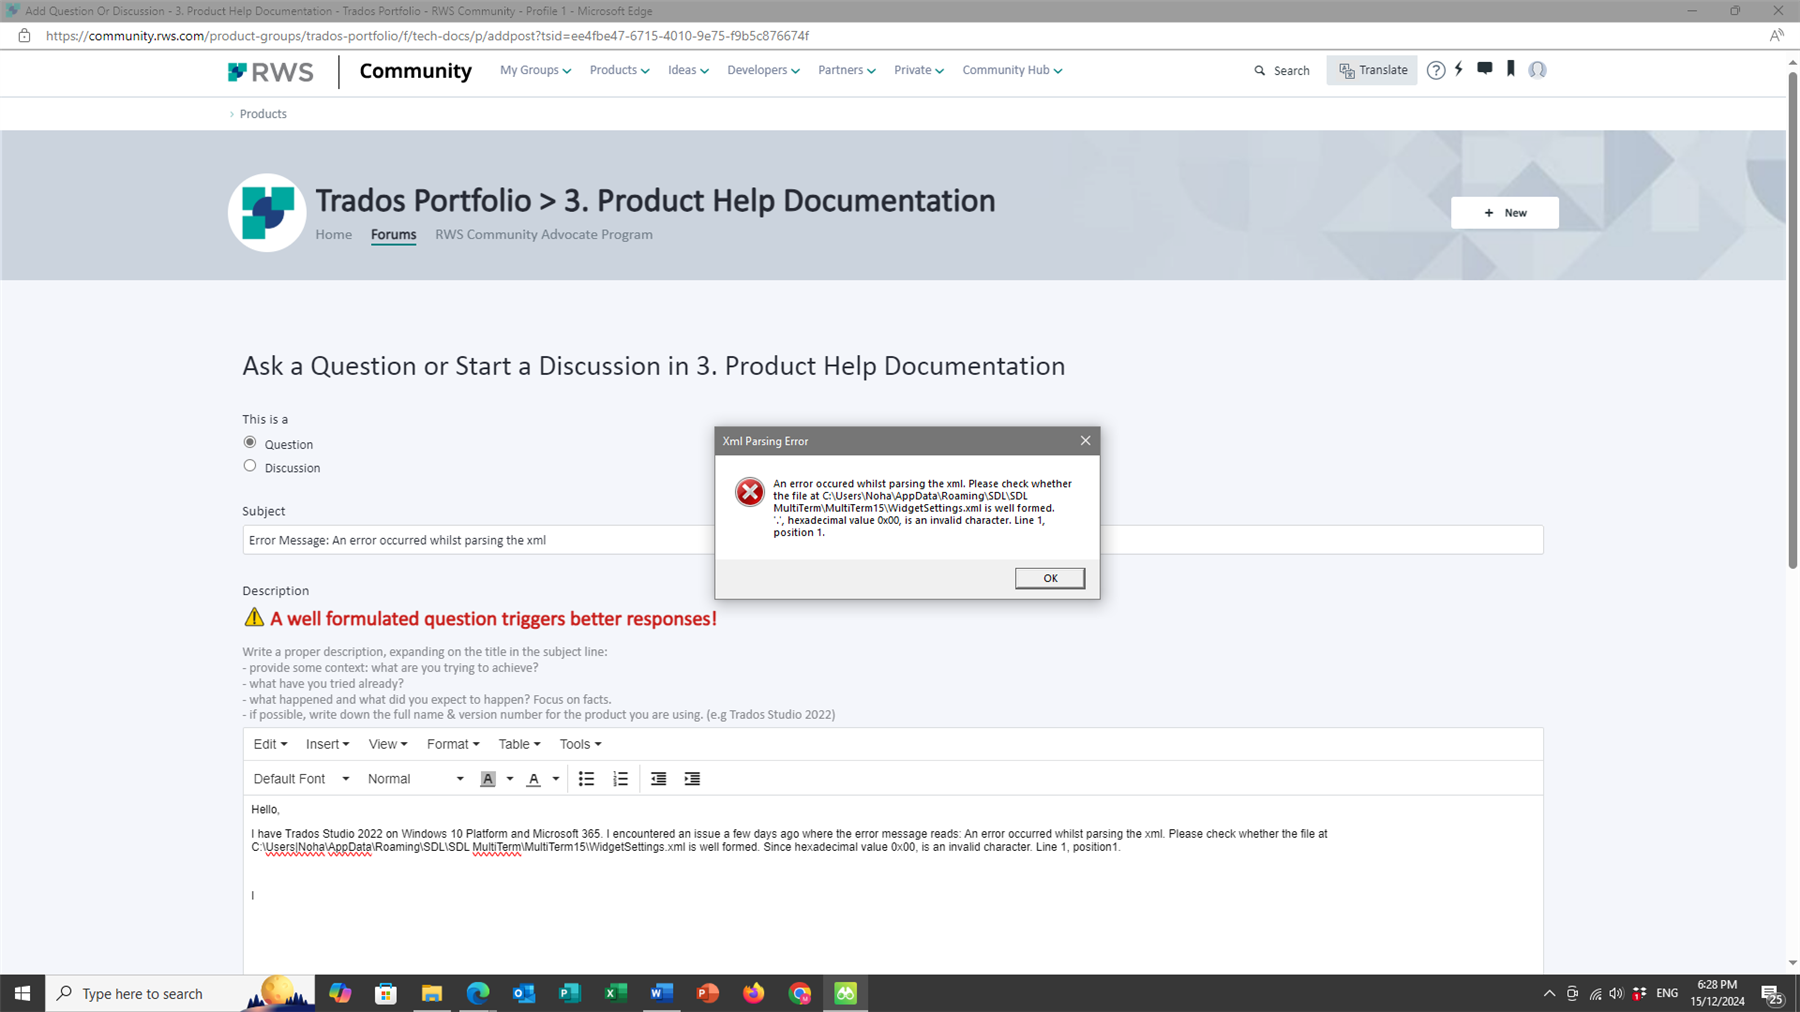Open the Default Font dropdown

301,779
